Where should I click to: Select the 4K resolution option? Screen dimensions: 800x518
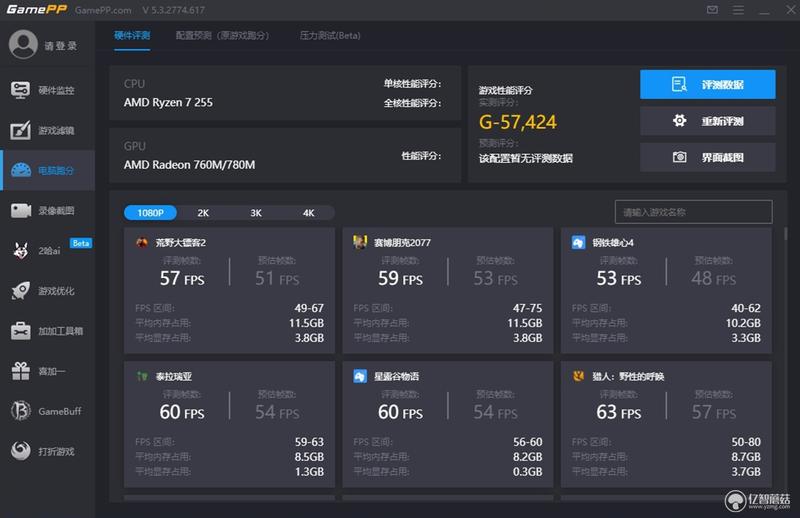[x=309, y=213]
